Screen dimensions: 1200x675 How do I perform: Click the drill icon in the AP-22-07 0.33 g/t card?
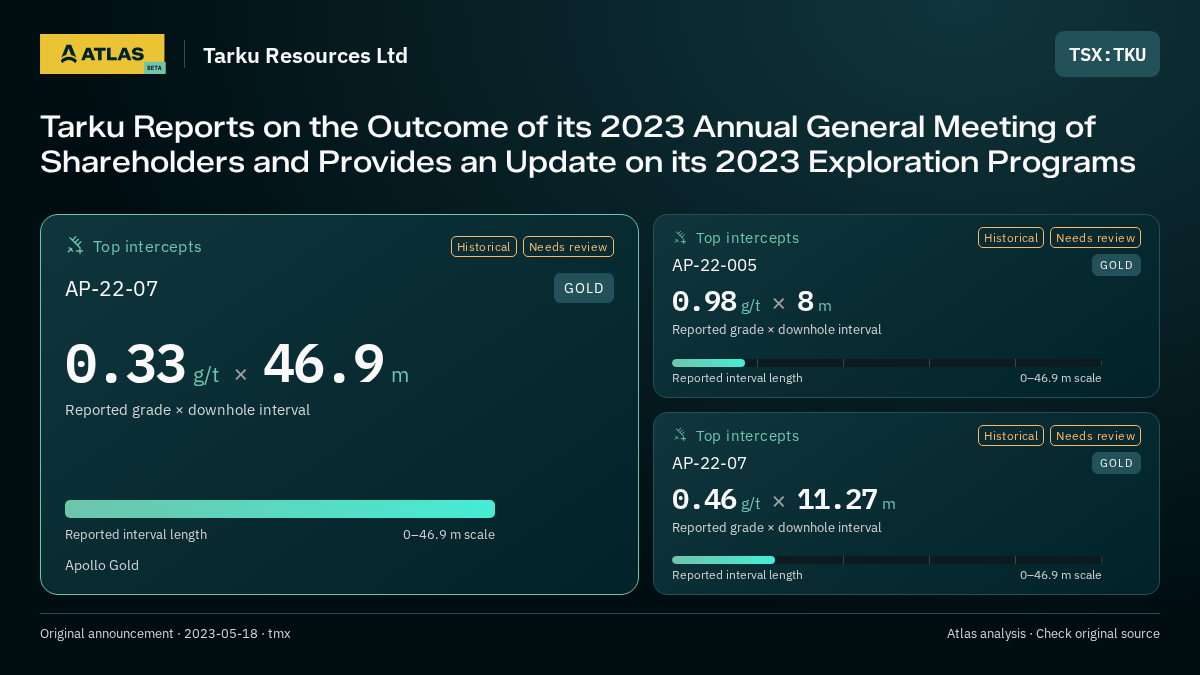(75, 245)
